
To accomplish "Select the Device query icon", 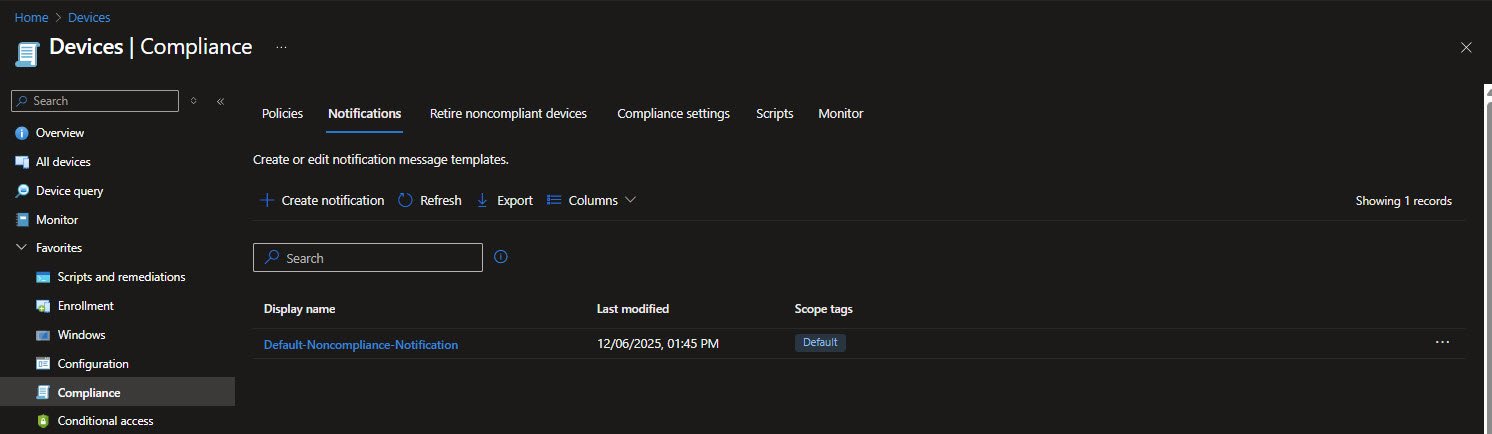I will (x=22, y=191).
